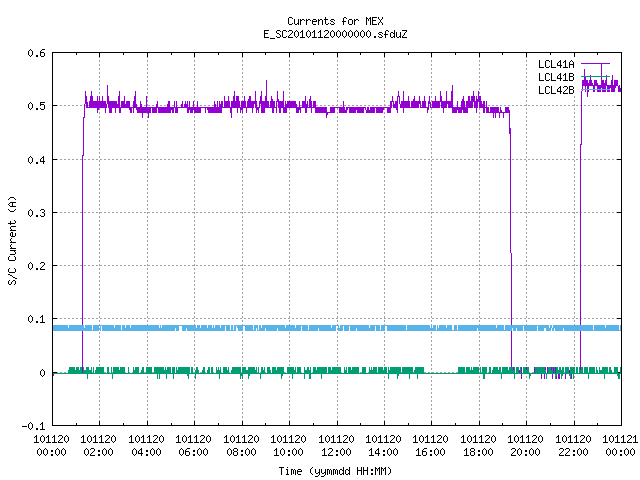Click the blue line sample beside LCL42B
The image size is (640, 480).
595,89
